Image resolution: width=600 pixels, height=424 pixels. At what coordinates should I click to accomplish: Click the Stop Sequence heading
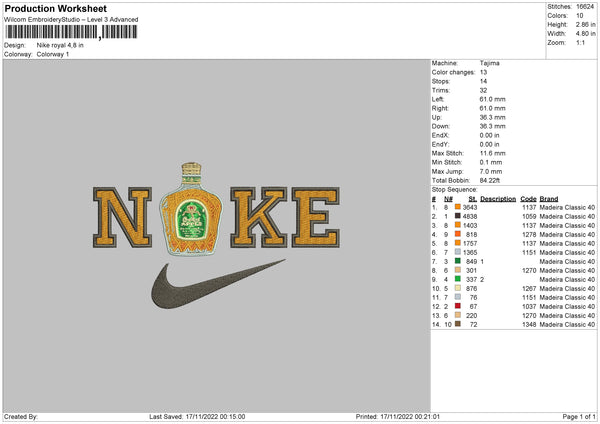coord(455,190)
